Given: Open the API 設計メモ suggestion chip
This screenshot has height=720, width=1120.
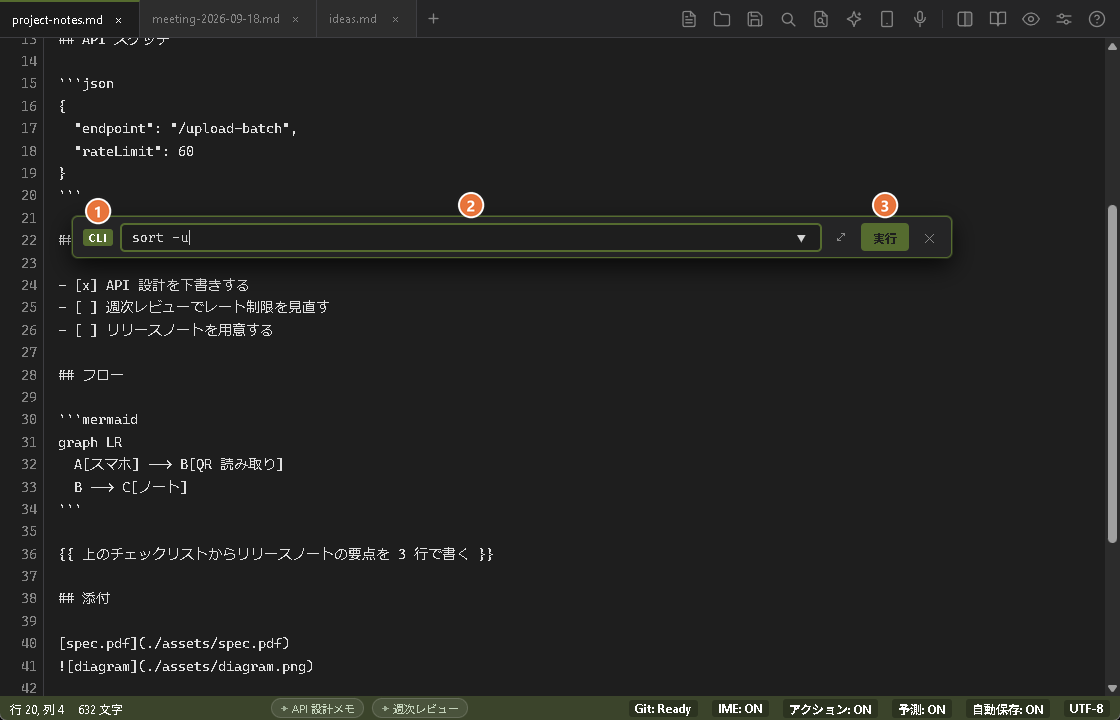Looking at the screenshot, I should [x=318, y=709].
